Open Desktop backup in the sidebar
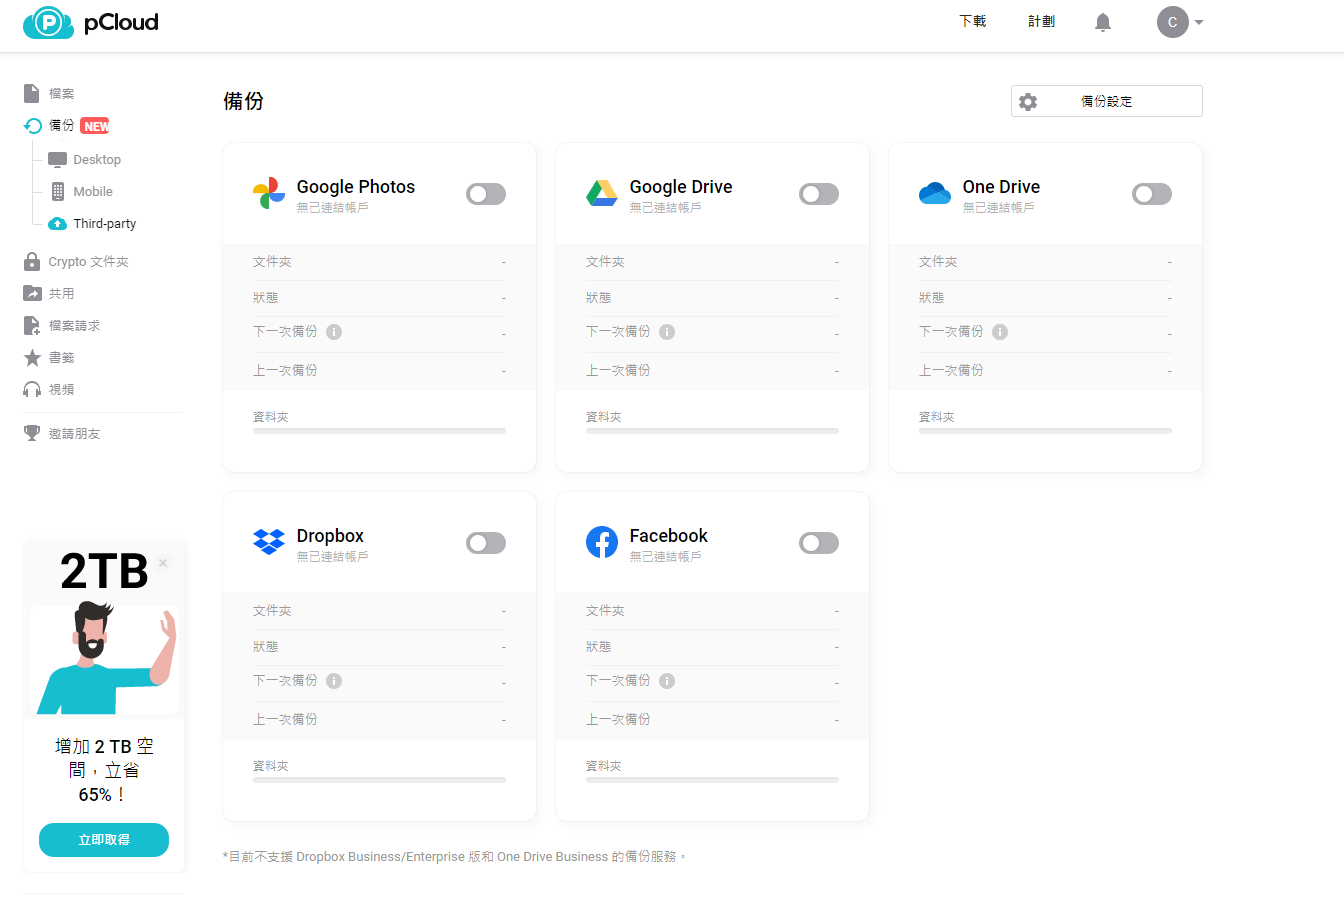The height and width of the screenshot is (906, 1344). [x=96, y=160]
